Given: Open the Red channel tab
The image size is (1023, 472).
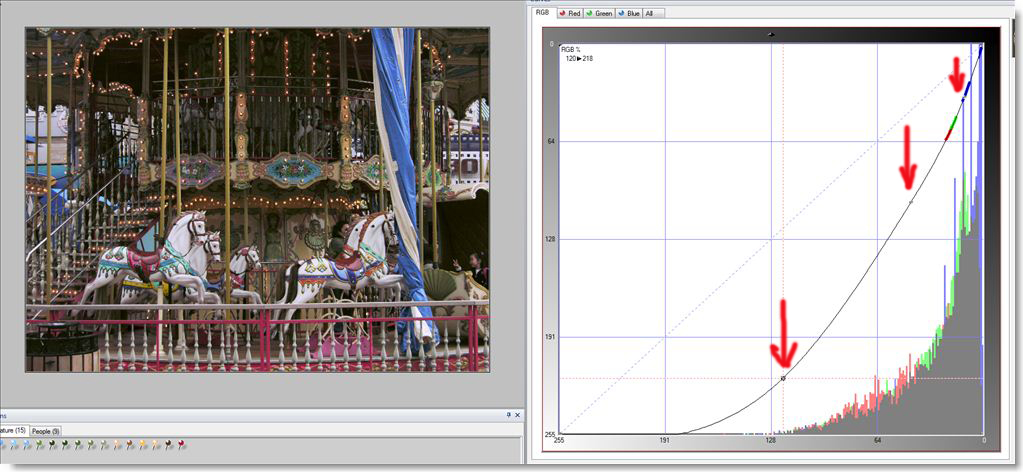Looking at the screenshot, I should [571, 13].
